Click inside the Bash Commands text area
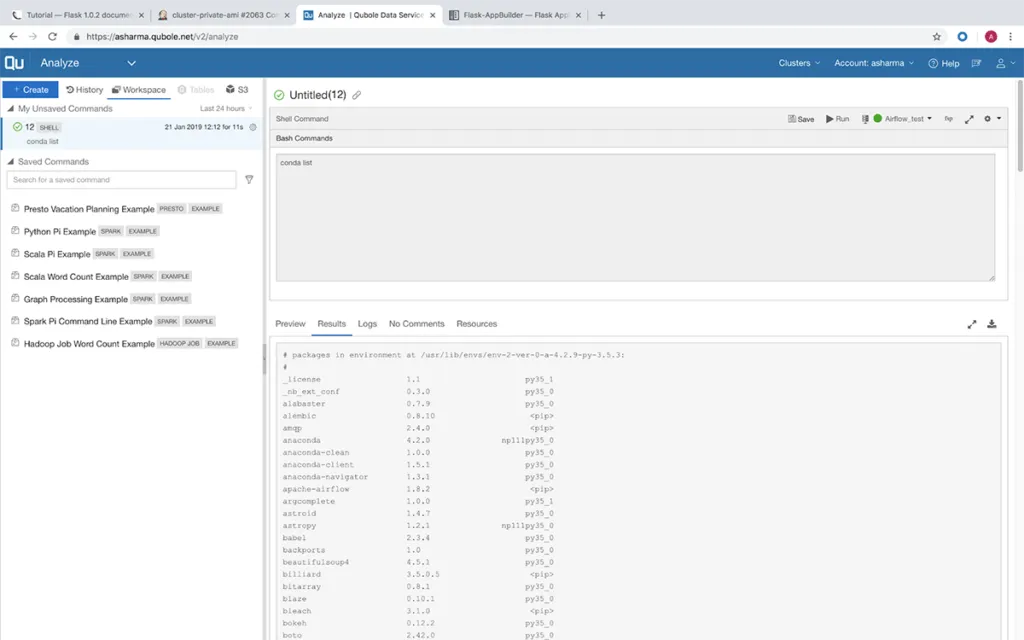The width and height of the screenshot is (1024, 640). click(x=635, y=217)
